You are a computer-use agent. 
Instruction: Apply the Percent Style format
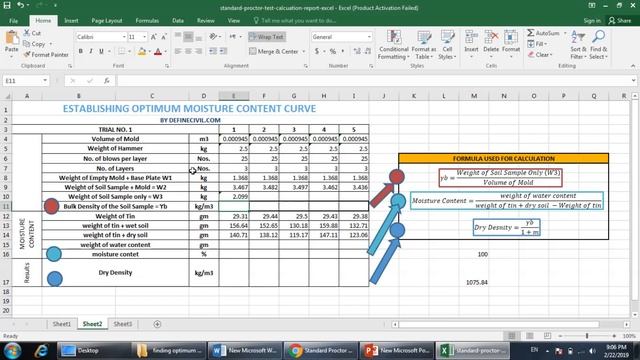click(x=333, y=51)
